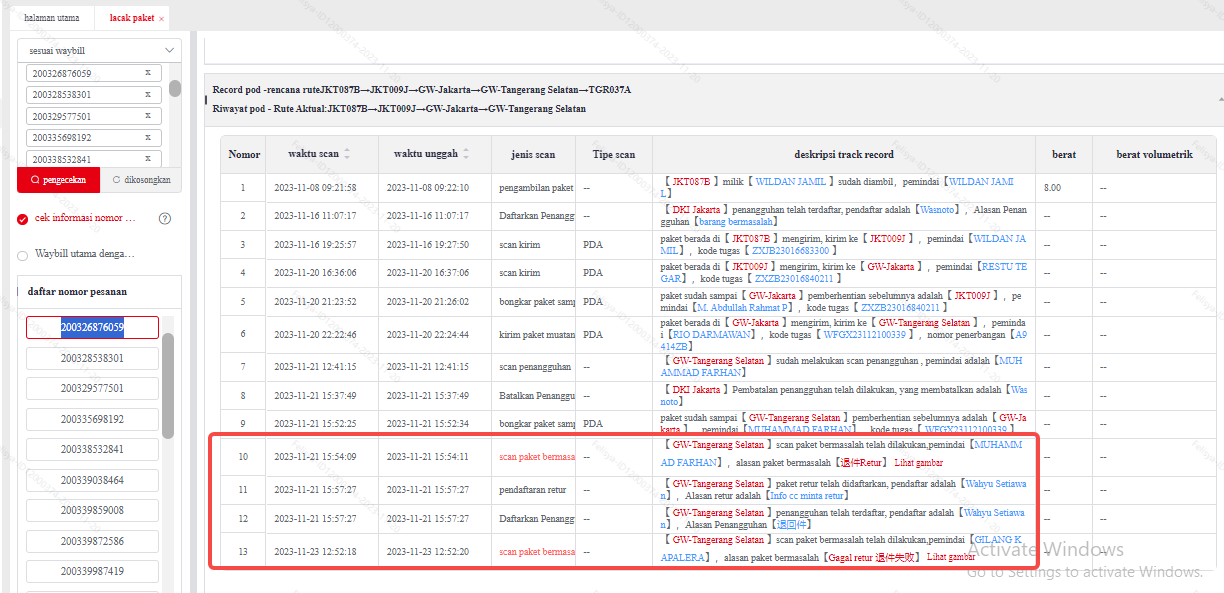
Task: Open Lihat gambar link in row 13
Action: (951, 557)
